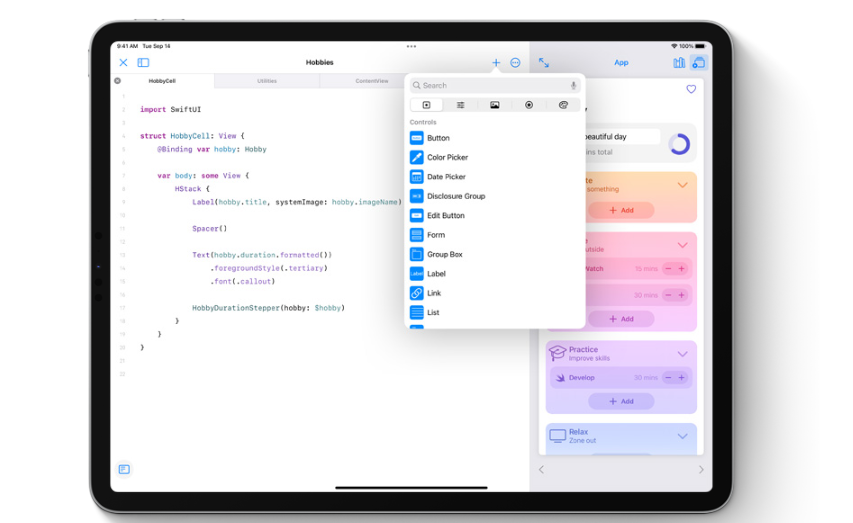The width and height of the screenshot is (853, 523).
Task: Tap the circular progress ring in preview
Action: tap(679, 144)
